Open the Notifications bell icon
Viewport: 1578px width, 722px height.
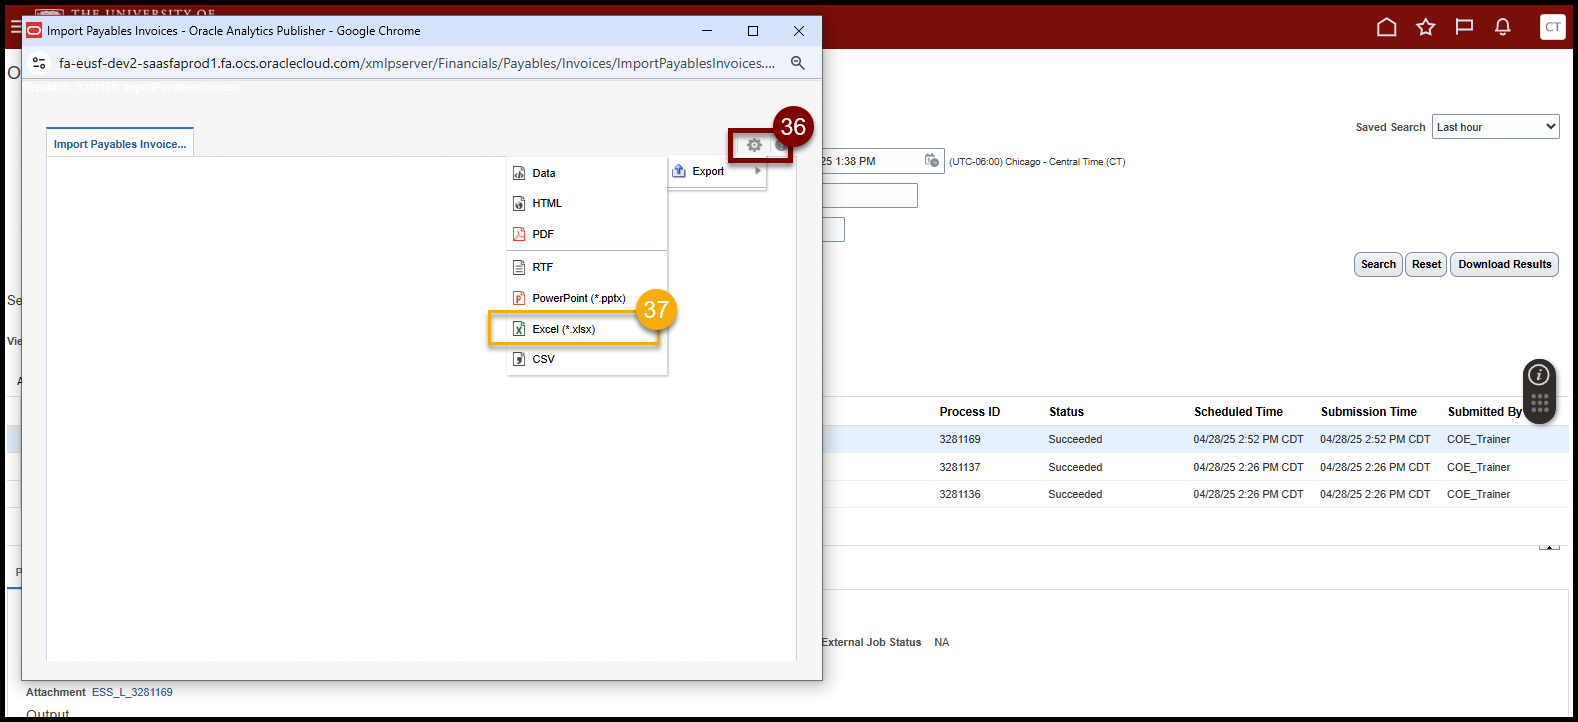pyautogui.click(x=1502, y=27)
